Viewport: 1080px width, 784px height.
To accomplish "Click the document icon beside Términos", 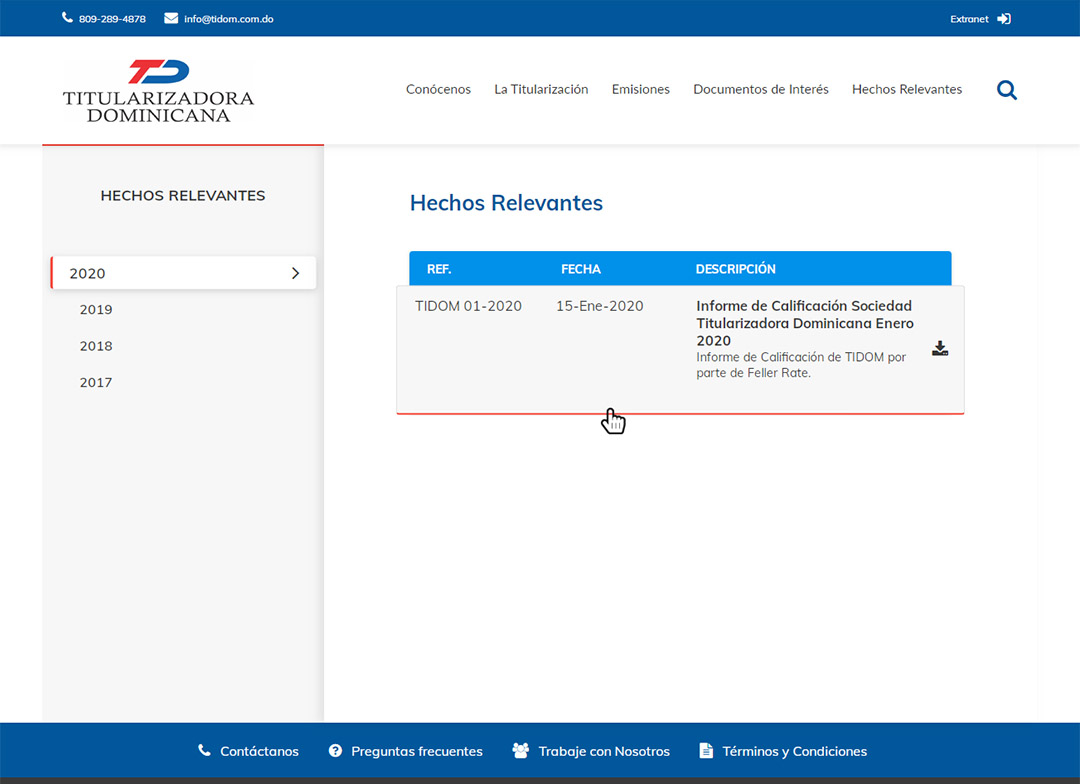I will tap(706, 751).
